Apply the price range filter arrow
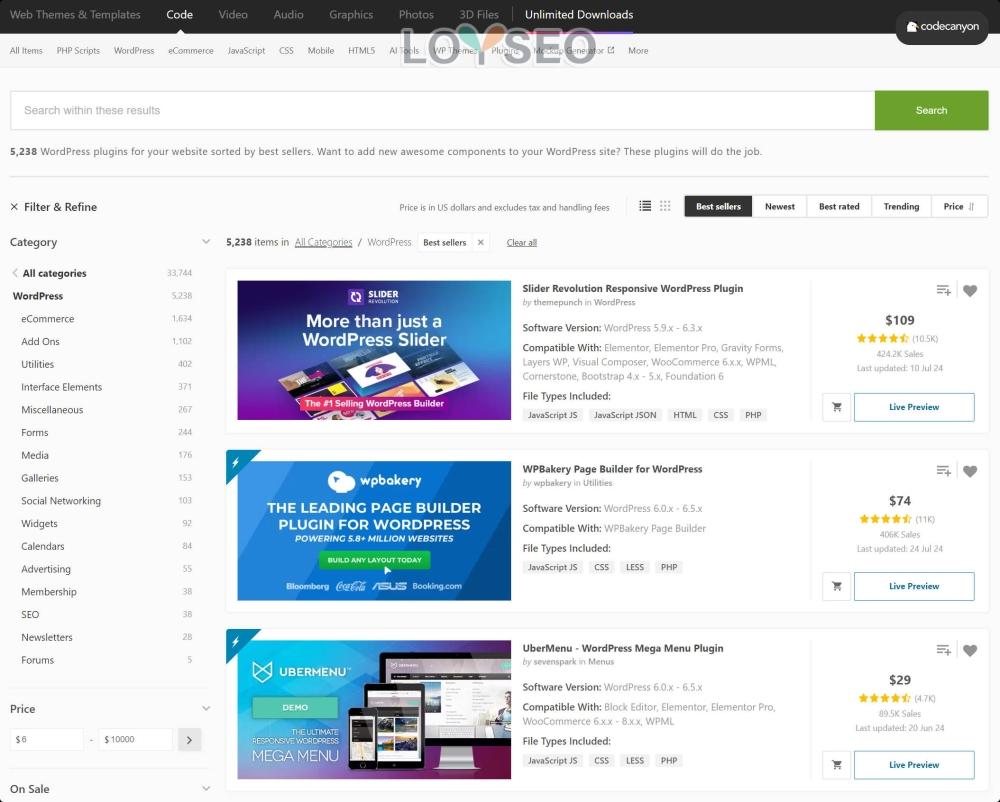Image resolution: width=1000 pixels, height=802 pixels. (189, 740)
